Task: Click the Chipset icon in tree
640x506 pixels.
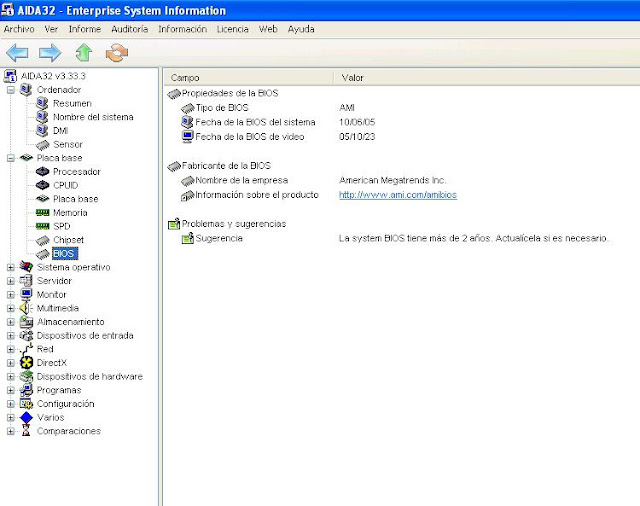Action: [42, 240]
